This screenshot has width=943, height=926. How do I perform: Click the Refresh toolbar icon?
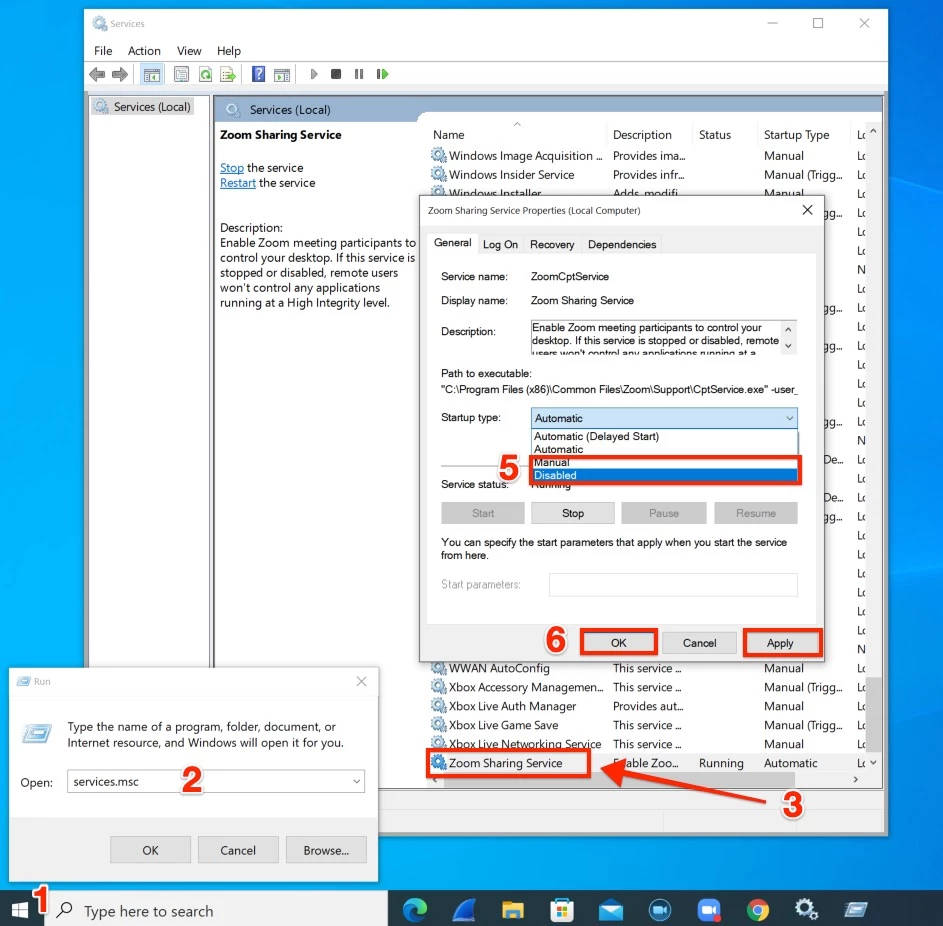coord(205,75)
